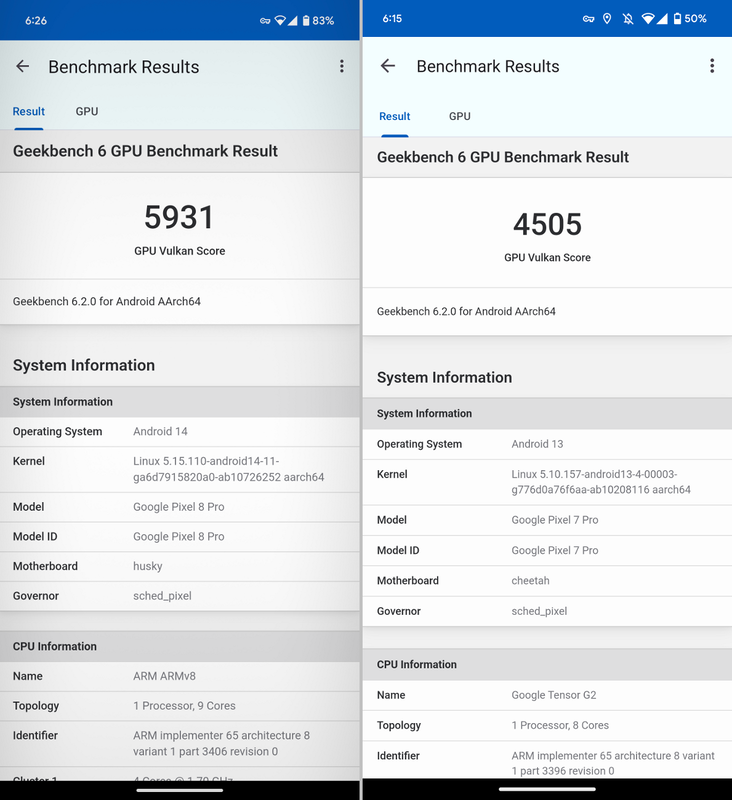This screenshot has height=800, width=732.
Task: Tap location pin icon in right status bar
Action: [x=607, y=19]
